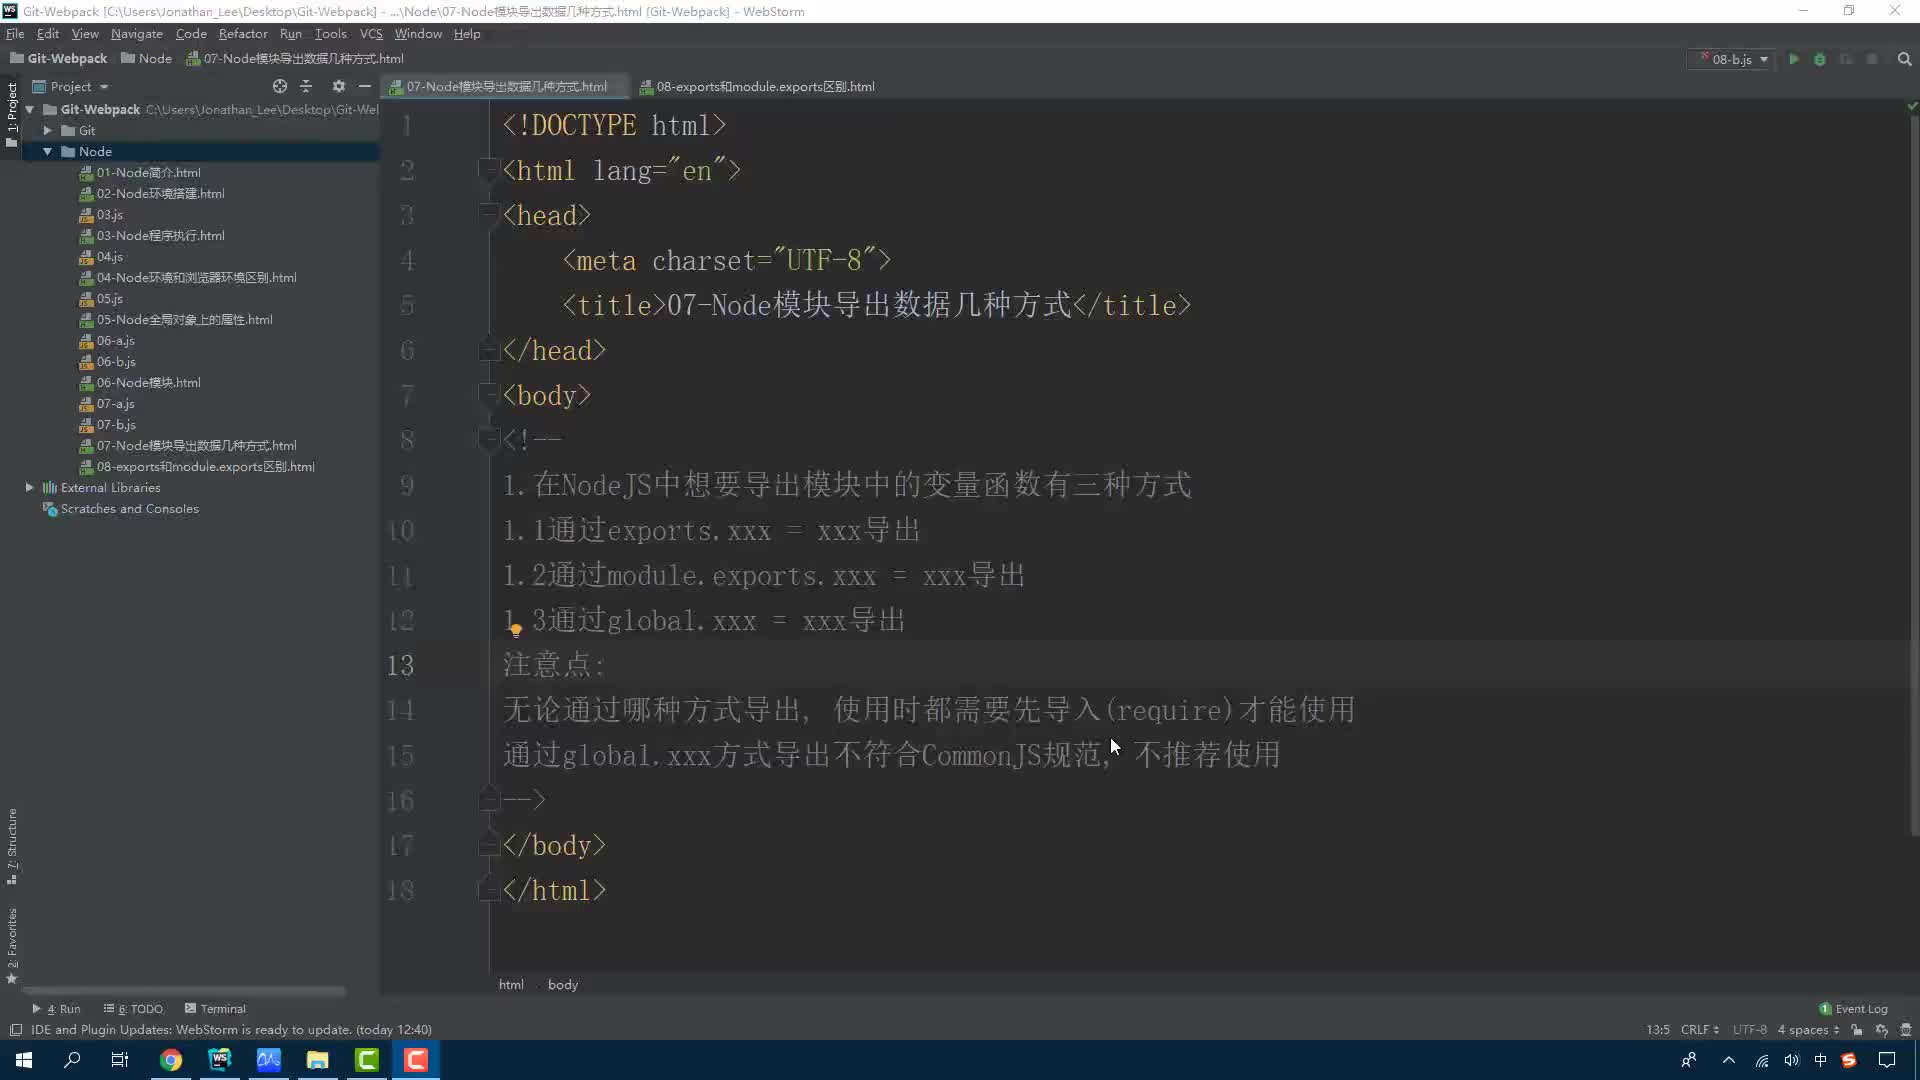Click the html breadcrumb at editor bottom
Screen dimensions: 1920x1080
pos(511,985)
